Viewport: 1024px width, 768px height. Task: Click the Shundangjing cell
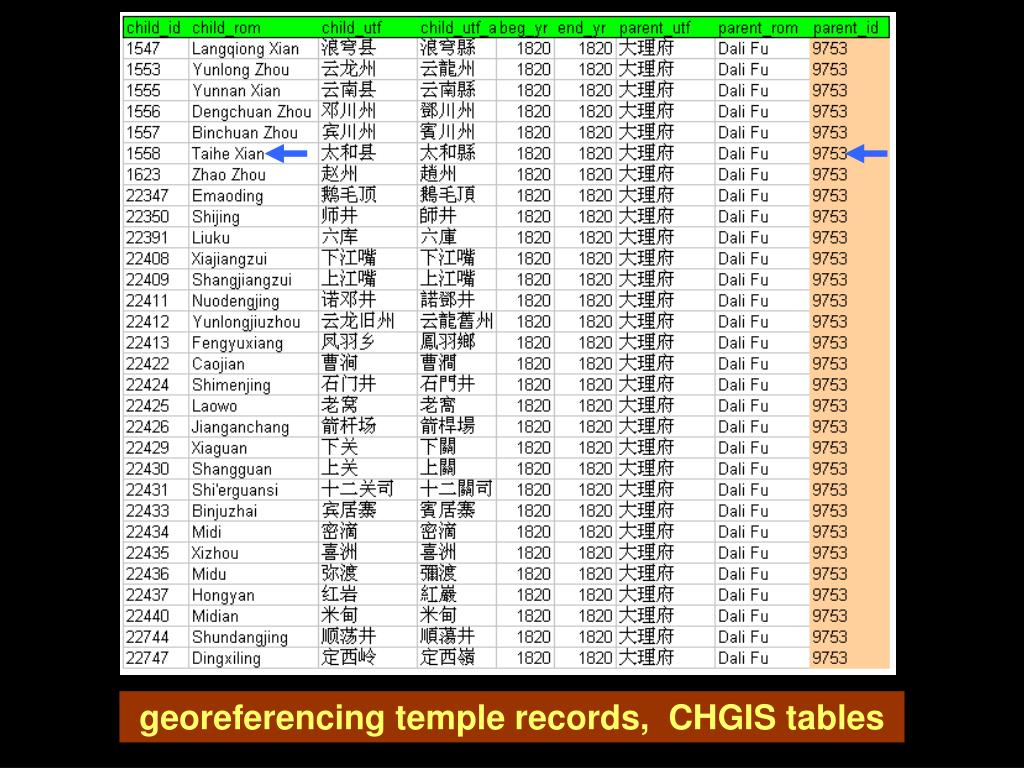[x=253, y=637]
